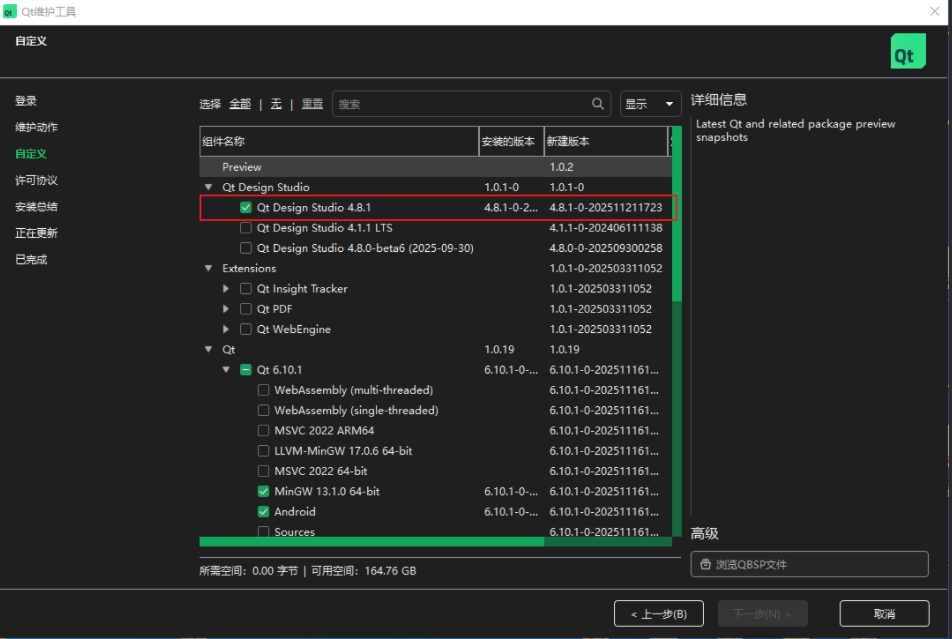The width and height of the screenshot is (952, 639).
Task: Collapse the Qt 6.10.1 node
Action: 226,369
